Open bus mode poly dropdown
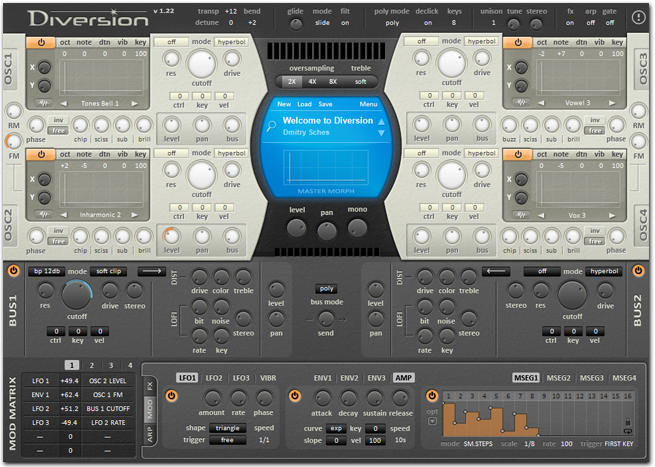This screenshot has height=467, width=655. [326, 289]
